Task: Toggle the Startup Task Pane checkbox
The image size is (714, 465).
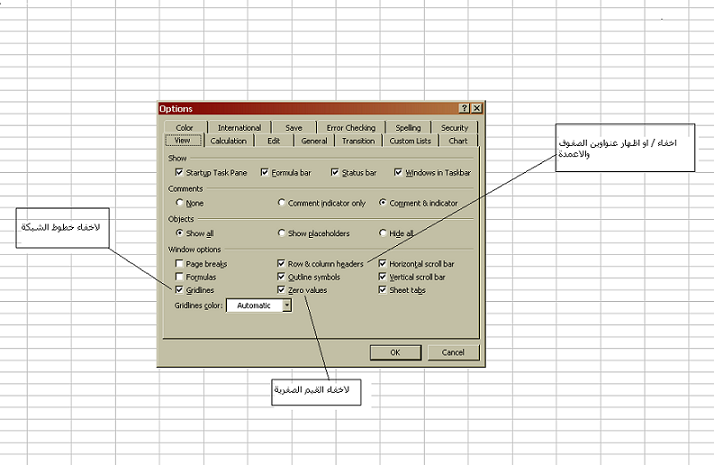Action: [179, 172]
